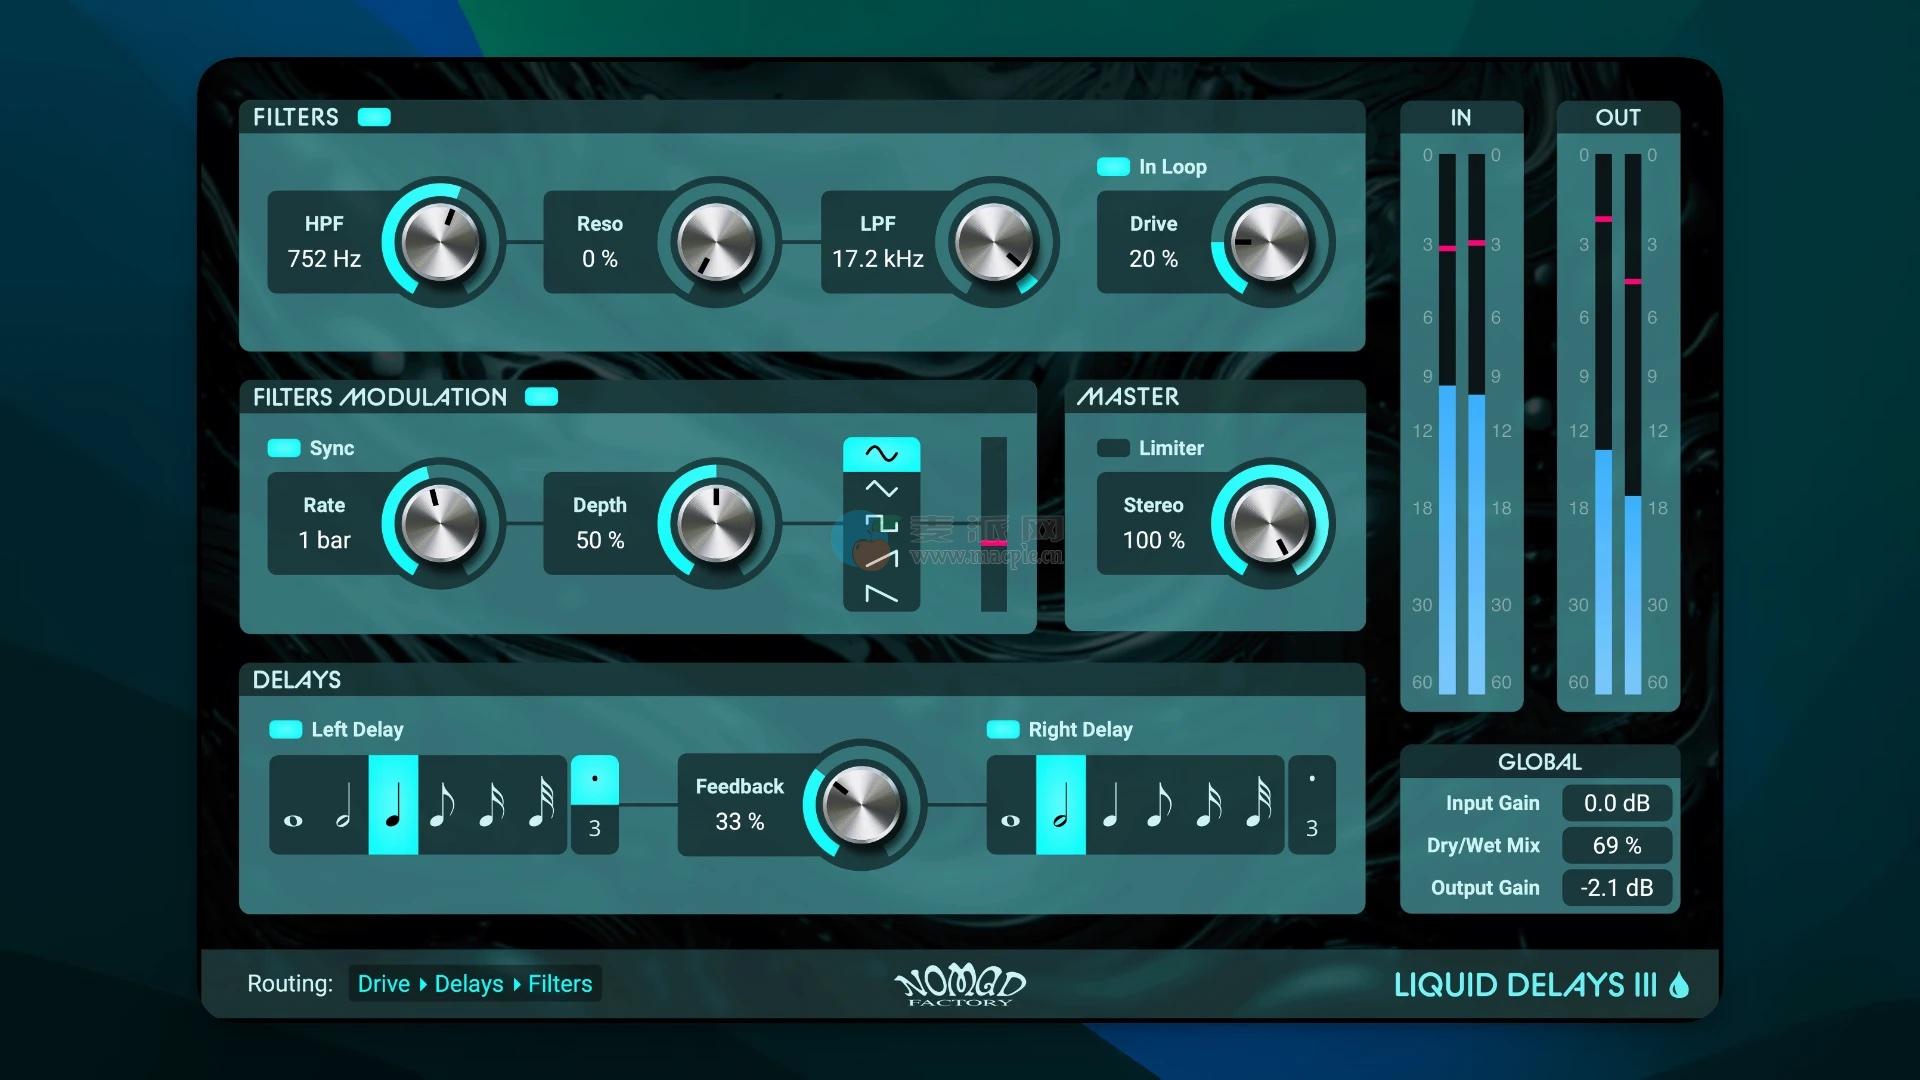Choose eighth note for Right Delay
The height and width of the screenshot is (1080, 1920).
[x=1160, y=805]
